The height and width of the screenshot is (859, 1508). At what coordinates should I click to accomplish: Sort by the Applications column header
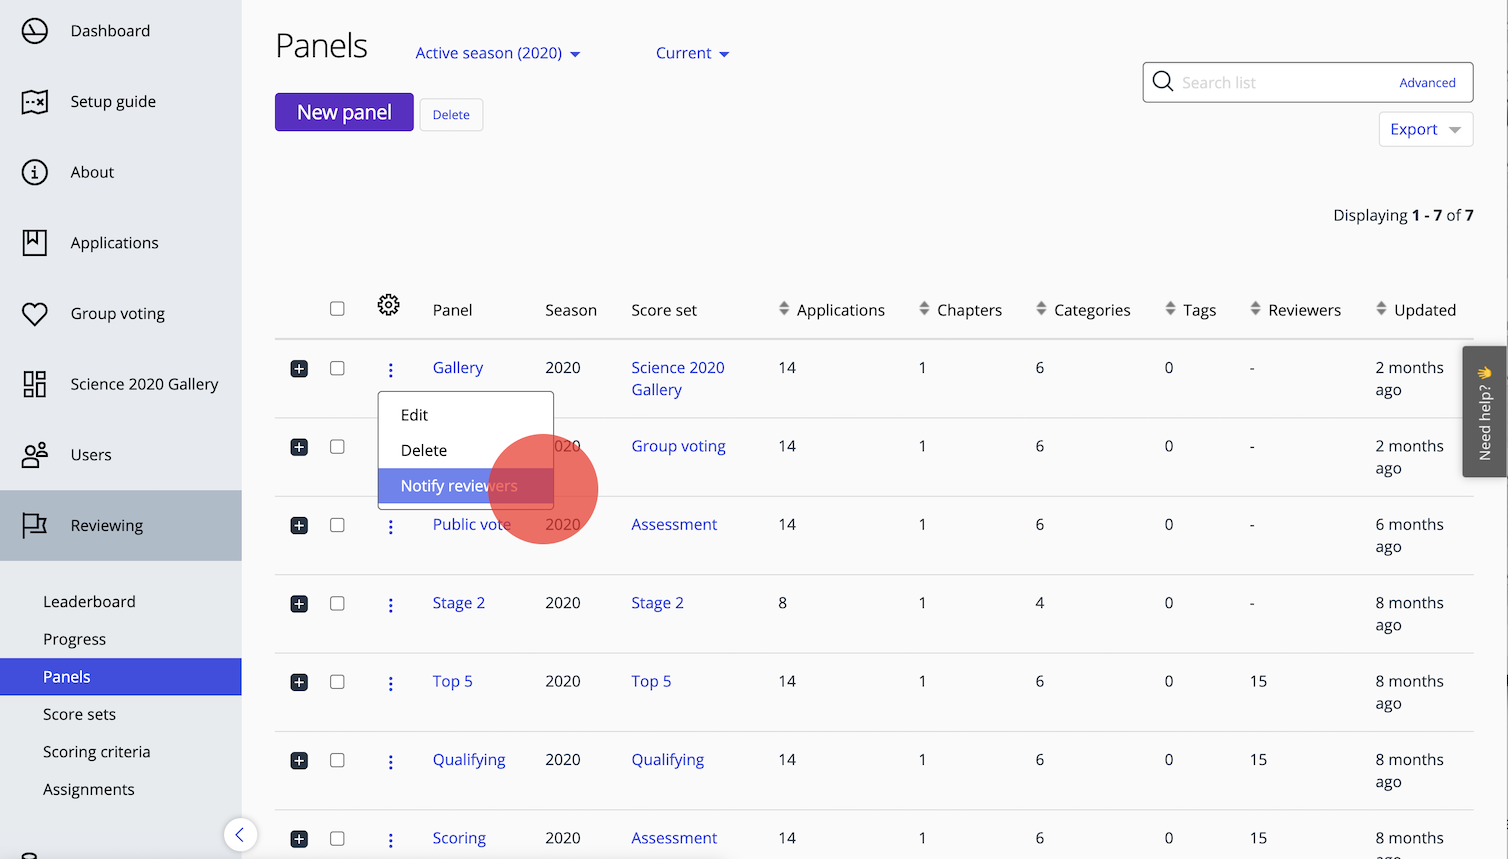839,310
